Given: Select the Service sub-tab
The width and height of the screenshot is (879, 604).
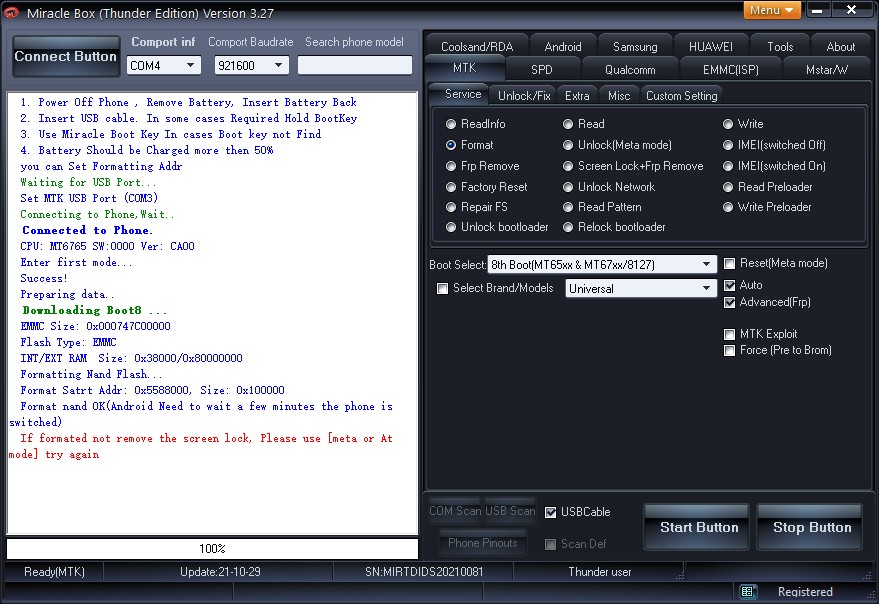Looking at the screenshot, I should (x=463, y=94).
